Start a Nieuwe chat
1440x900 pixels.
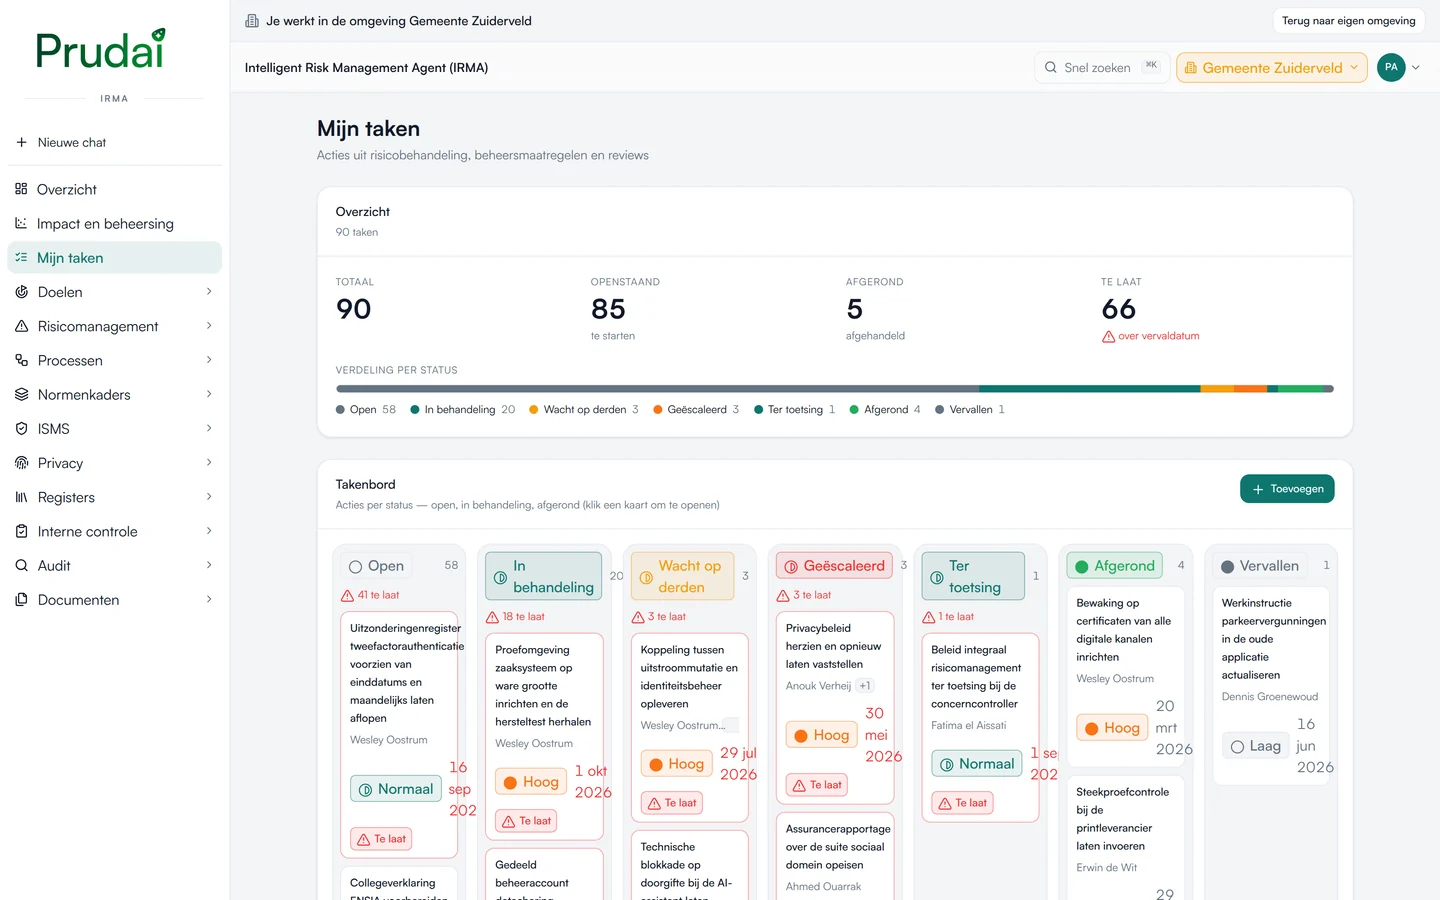(114, 142)
